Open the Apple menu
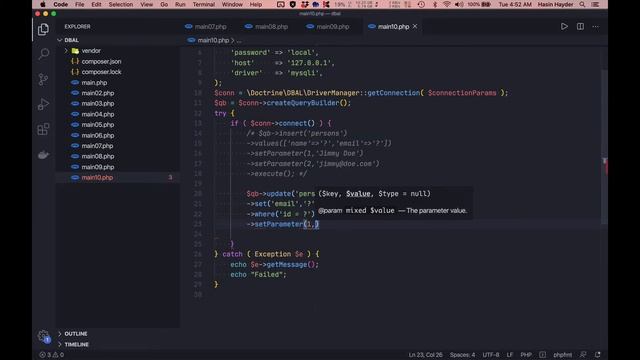Image resolution: width=640 pixels, height=360 pixels. tap(42, 4)
